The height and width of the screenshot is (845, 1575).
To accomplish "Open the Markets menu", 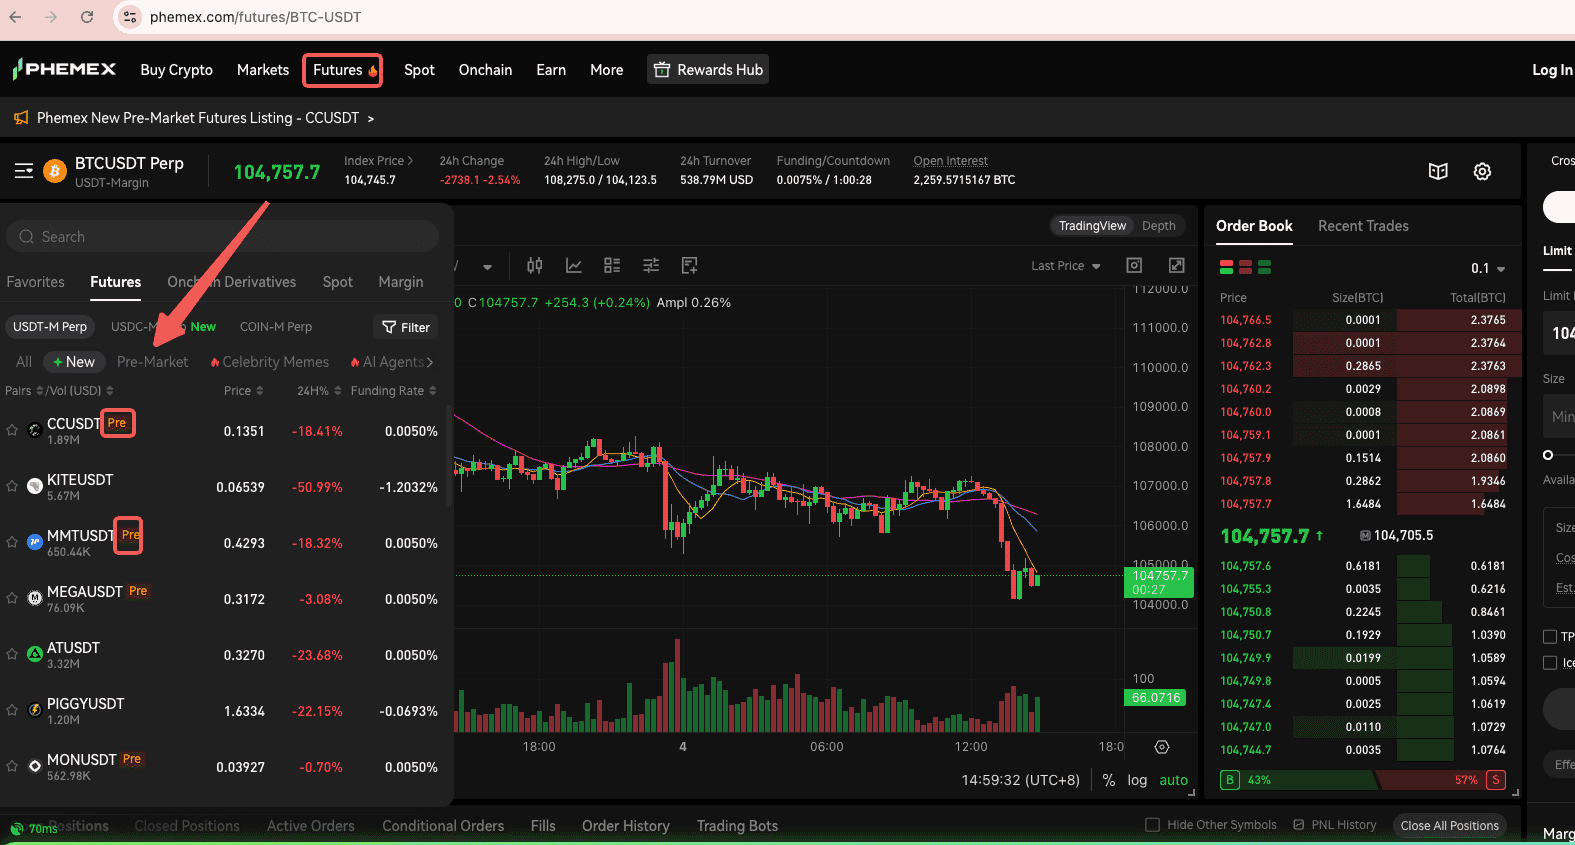I will point(263,70).
